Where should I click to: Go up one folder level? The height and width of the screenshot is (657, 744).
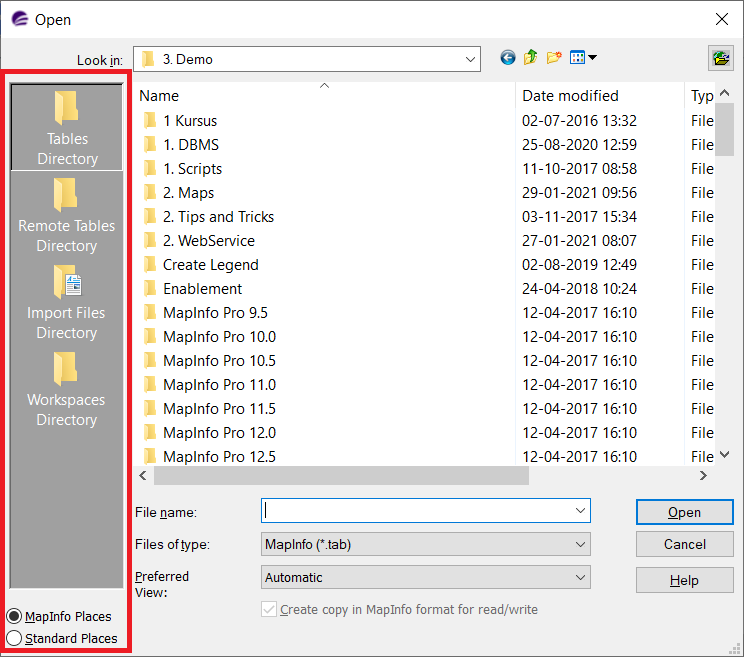tap(530, 58)
